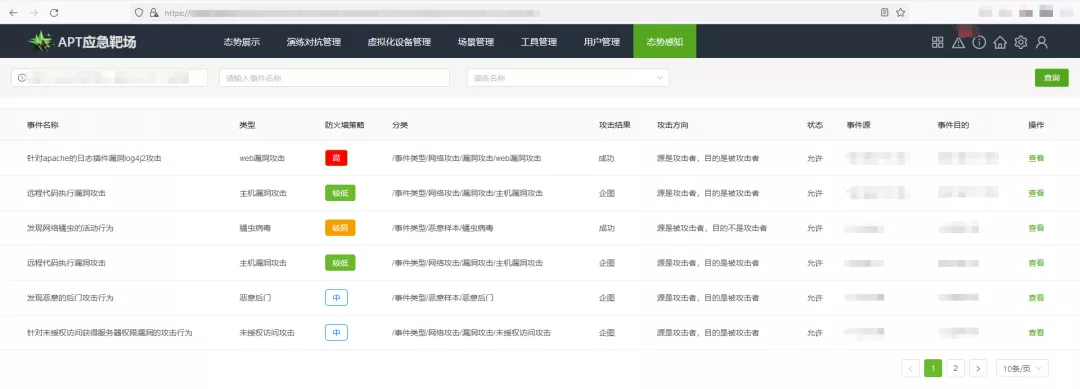The height and width of the screenshot is (389, 1080).
Task: Click the clock icon in date filter
Action: tap(21, 78)
